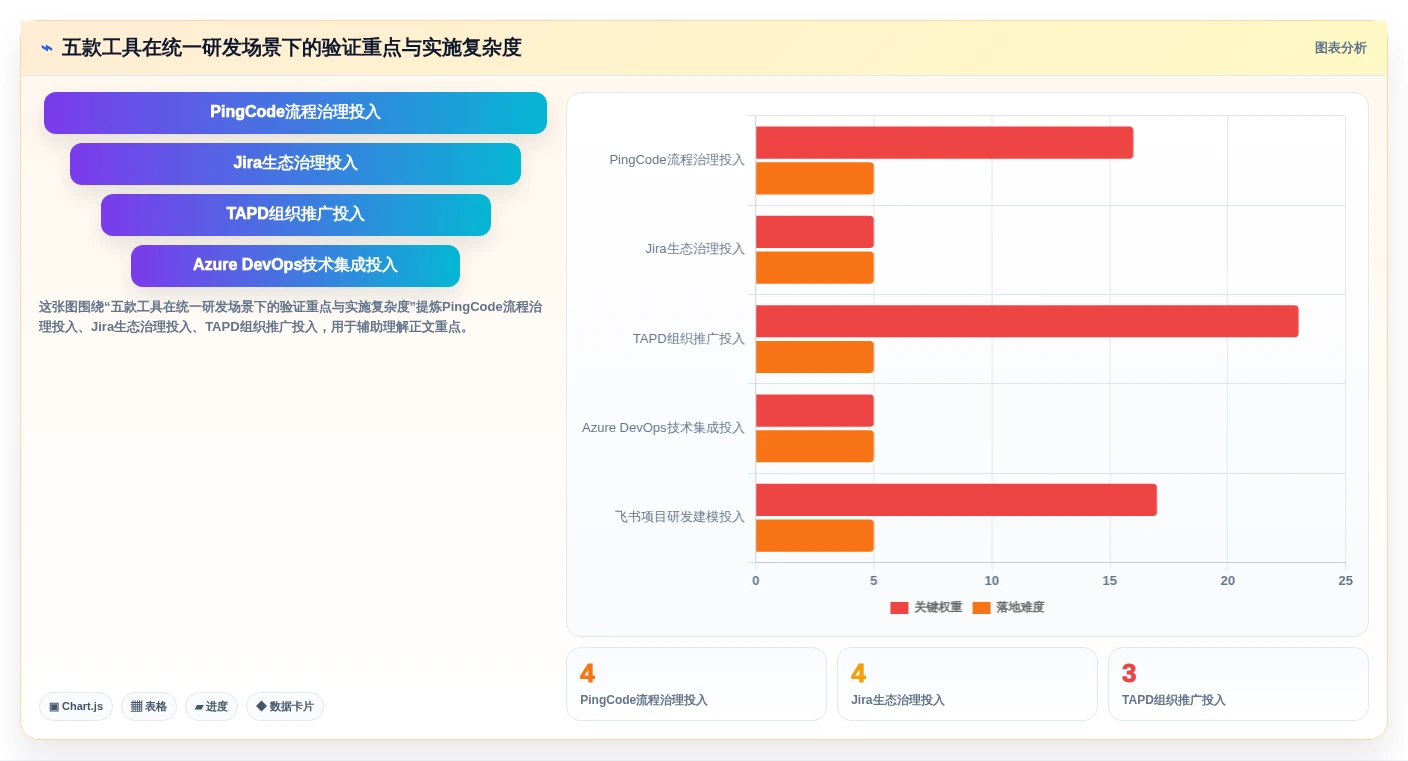Click the 飞书项目研发建模投入 chart axis label
The height and width of the screenshot is (761, 1408).
click(x=680, y=517)
